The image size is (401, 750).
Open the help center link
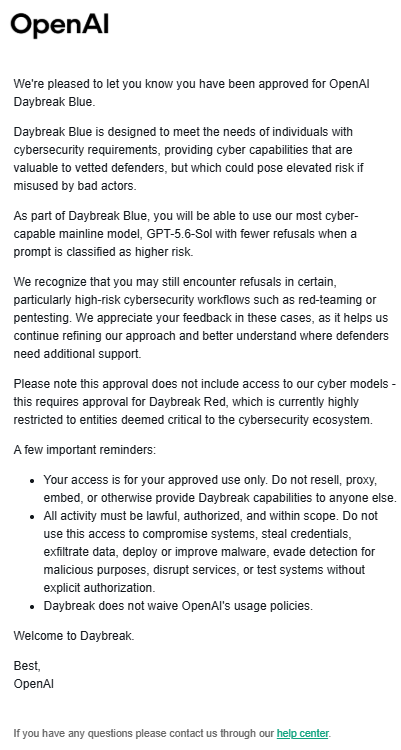click(302, 733)
